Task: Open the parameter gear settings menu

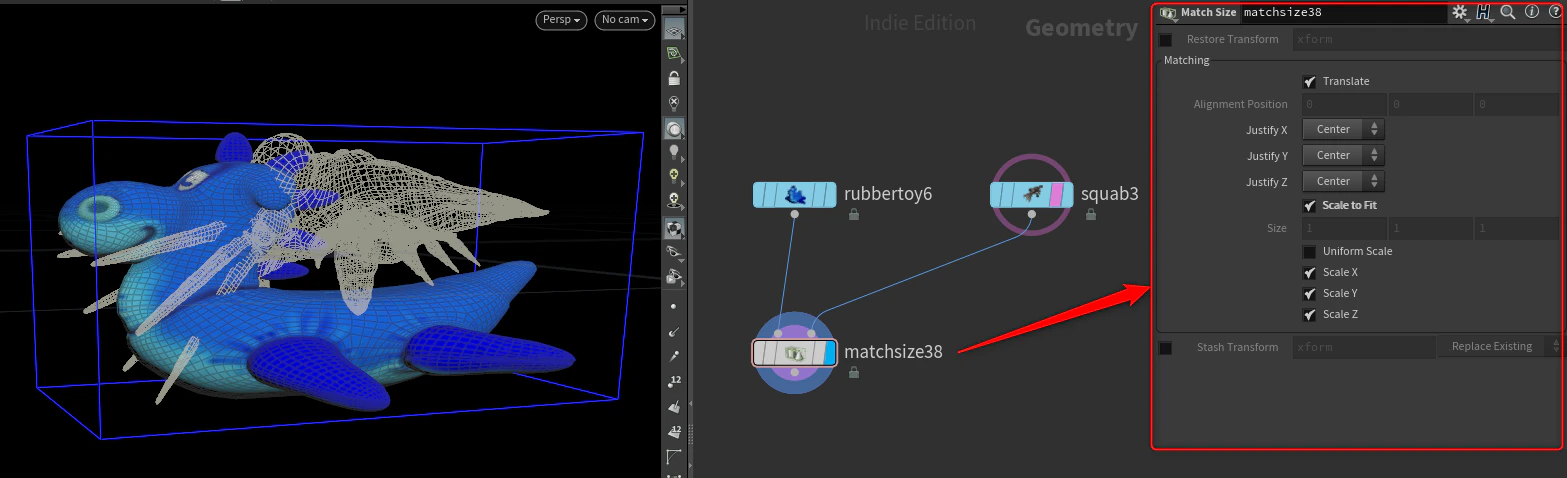Action: 1461,12
